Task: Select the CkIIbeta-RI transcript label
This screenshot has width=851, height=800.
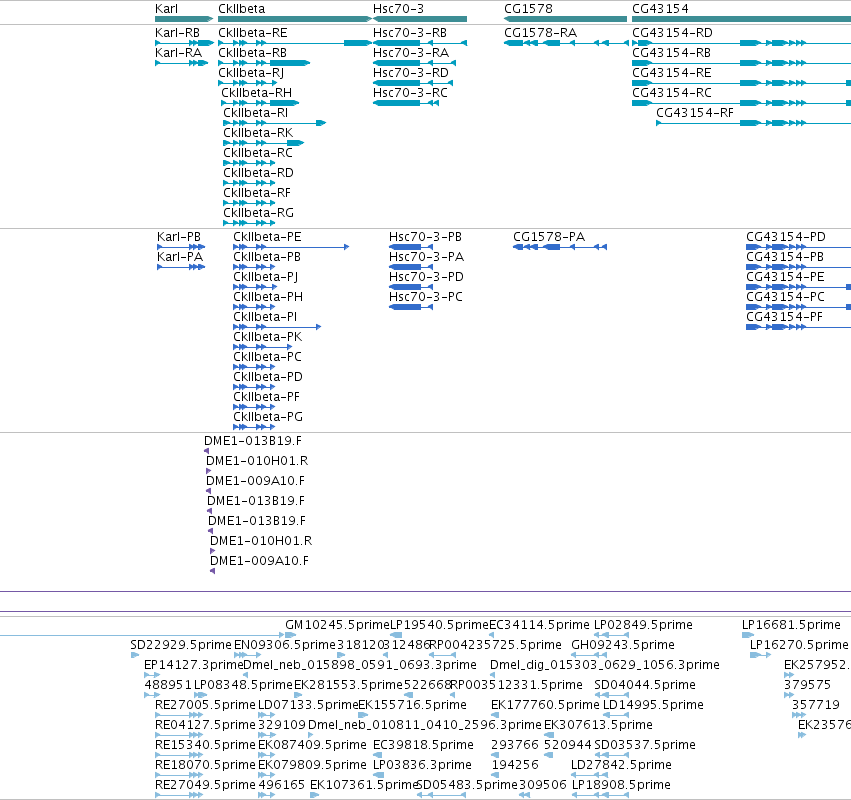Action: (x=256, y=113)
